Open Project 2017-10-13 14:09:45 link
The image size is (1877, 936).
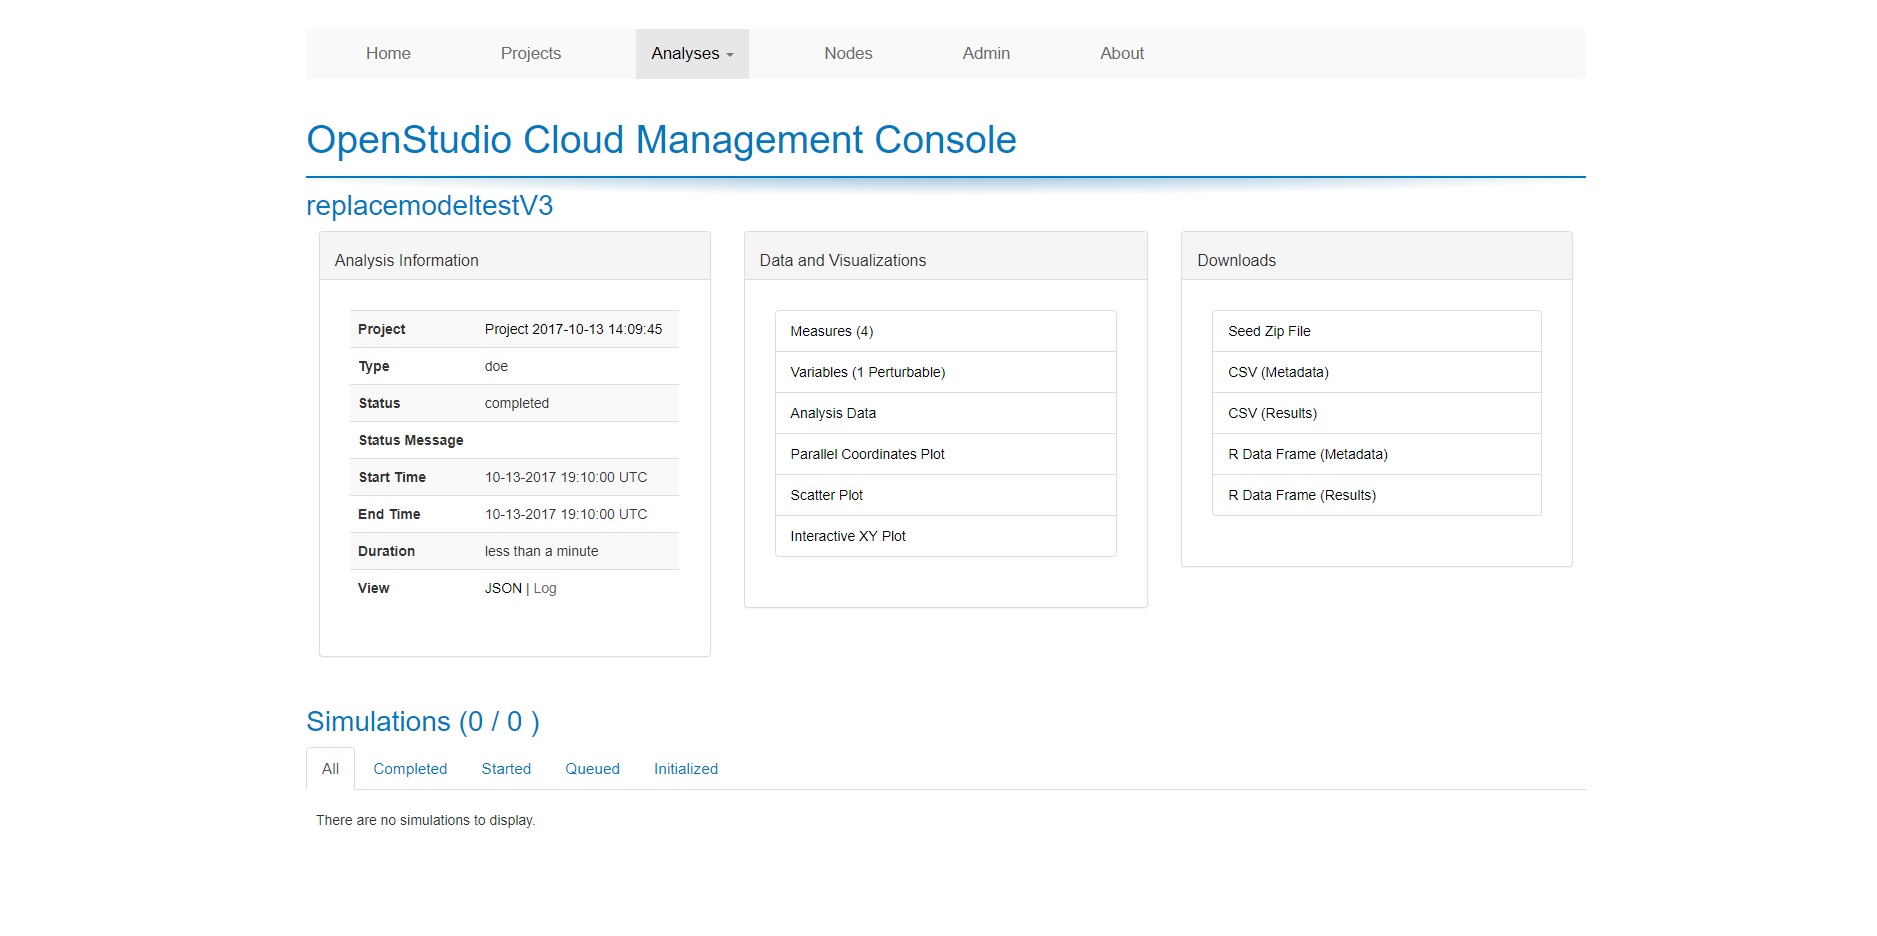click(x=573, y=329)
